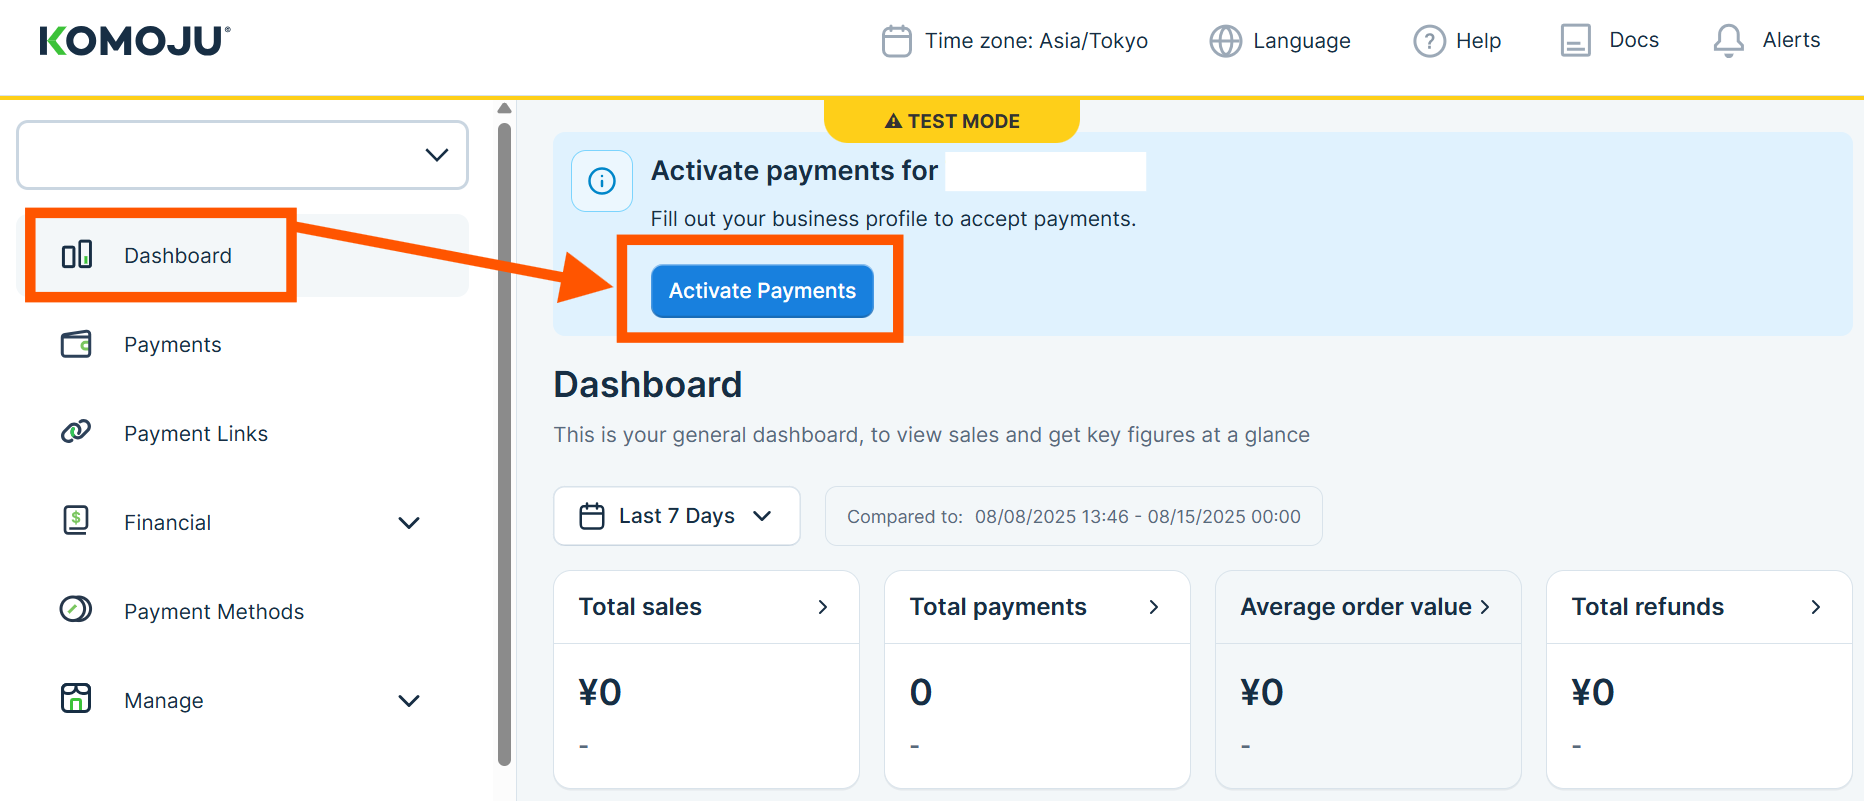Open the Docs document icon
Viewport: 1864px width, 801px height.
tap(1575, 41)
